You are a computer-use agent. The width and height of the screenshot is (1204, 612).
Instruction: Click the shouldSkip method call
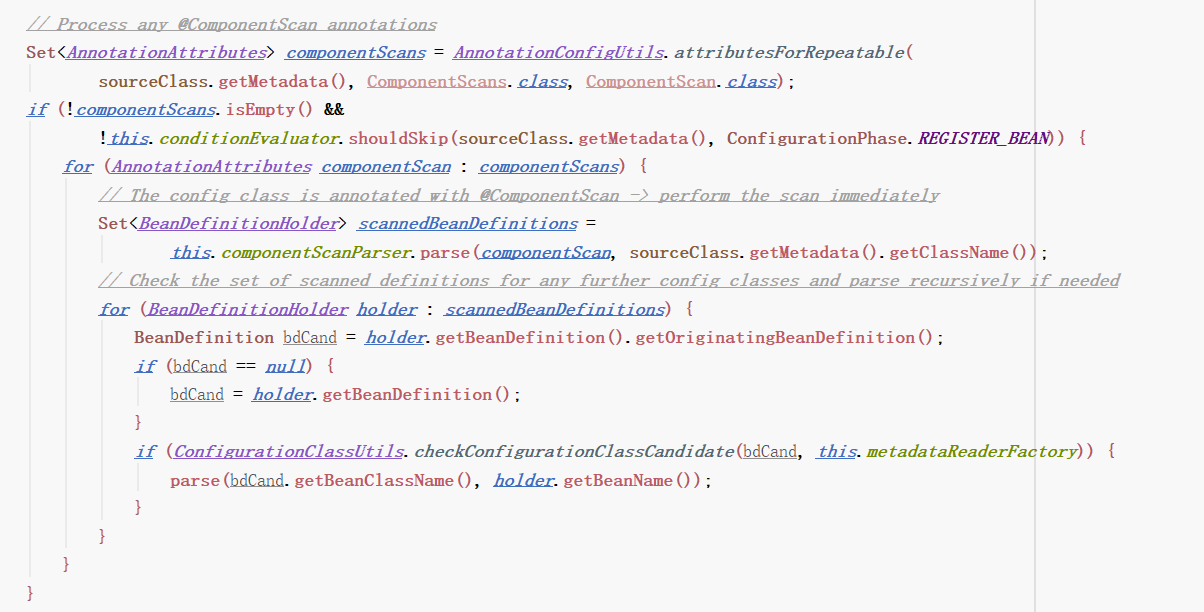tap(398, 138)
